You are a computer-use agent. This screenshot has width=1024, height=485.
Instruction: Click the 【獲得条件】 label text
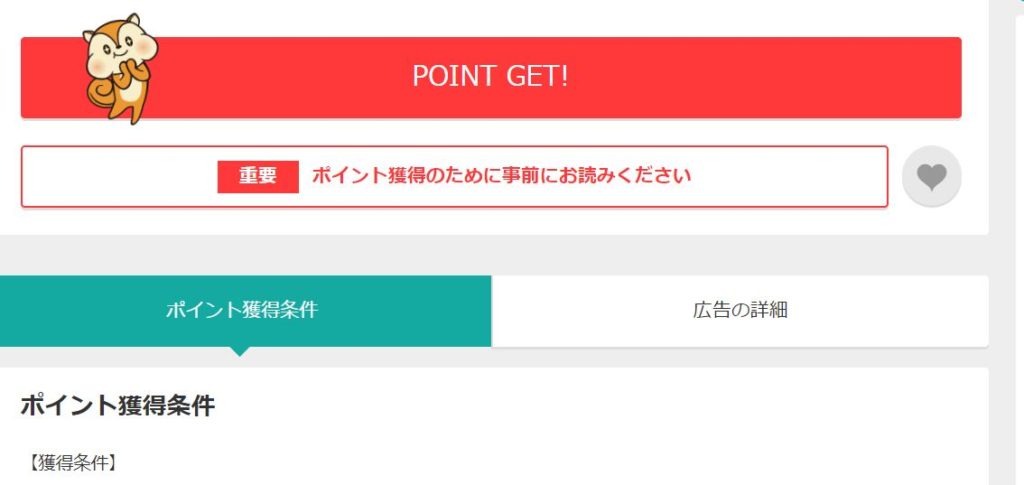point(73,464)
